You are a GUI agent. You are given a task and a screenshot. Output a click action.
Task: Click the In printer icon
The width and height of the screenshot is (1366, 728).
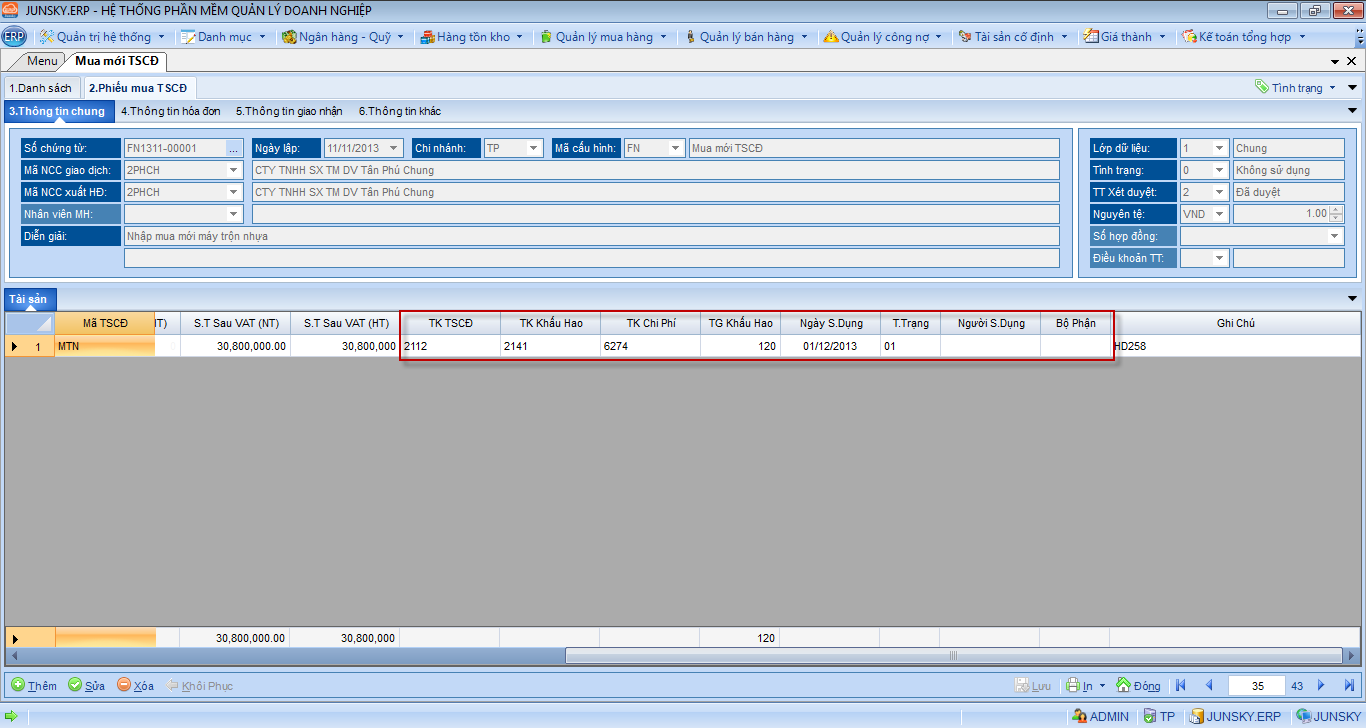1072,685
